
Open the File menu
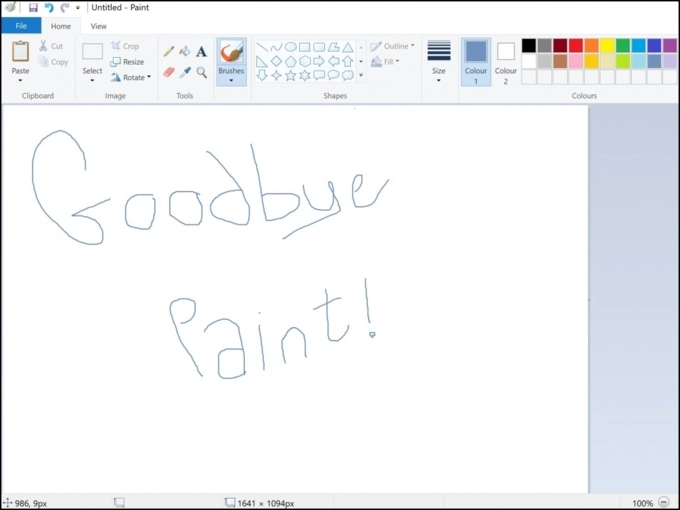(x=21, y=26)
